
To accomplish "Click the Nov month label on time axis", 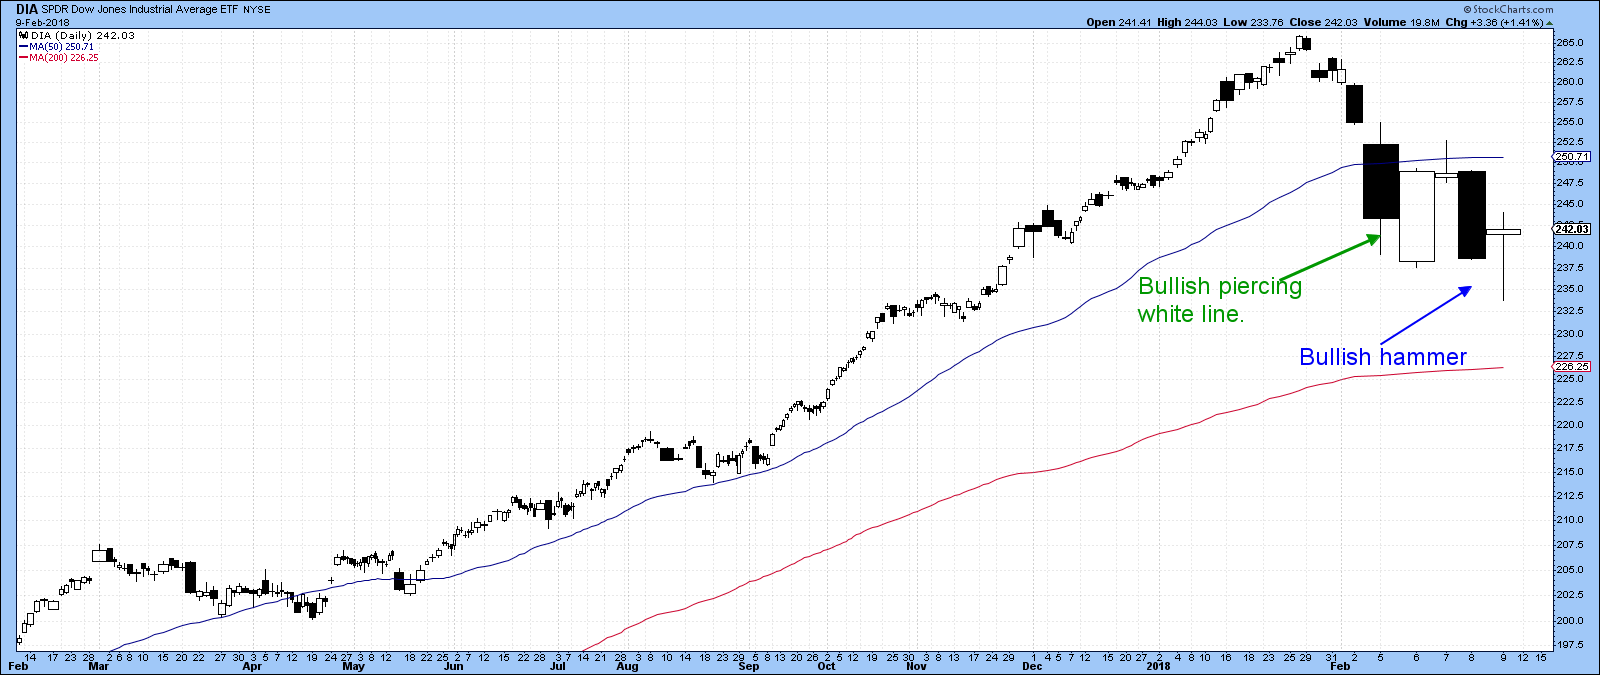I will (916, 666).
